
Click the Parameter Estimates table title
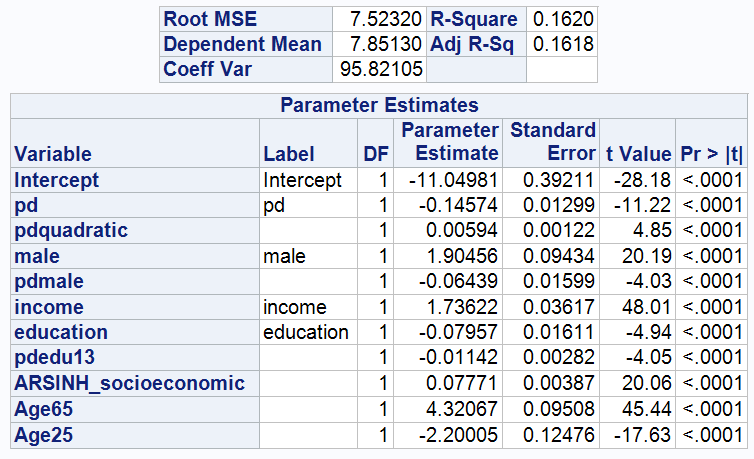379,105
